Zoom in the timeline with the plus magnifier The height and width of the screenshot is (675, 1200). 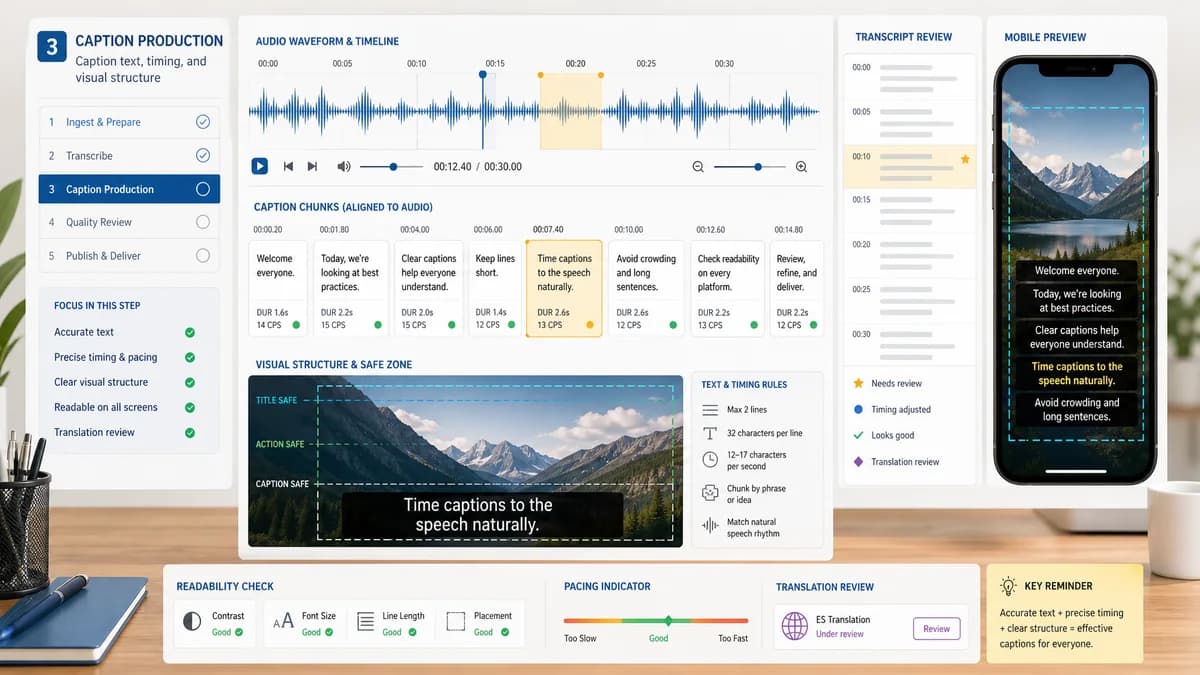[x=801, y=167]
